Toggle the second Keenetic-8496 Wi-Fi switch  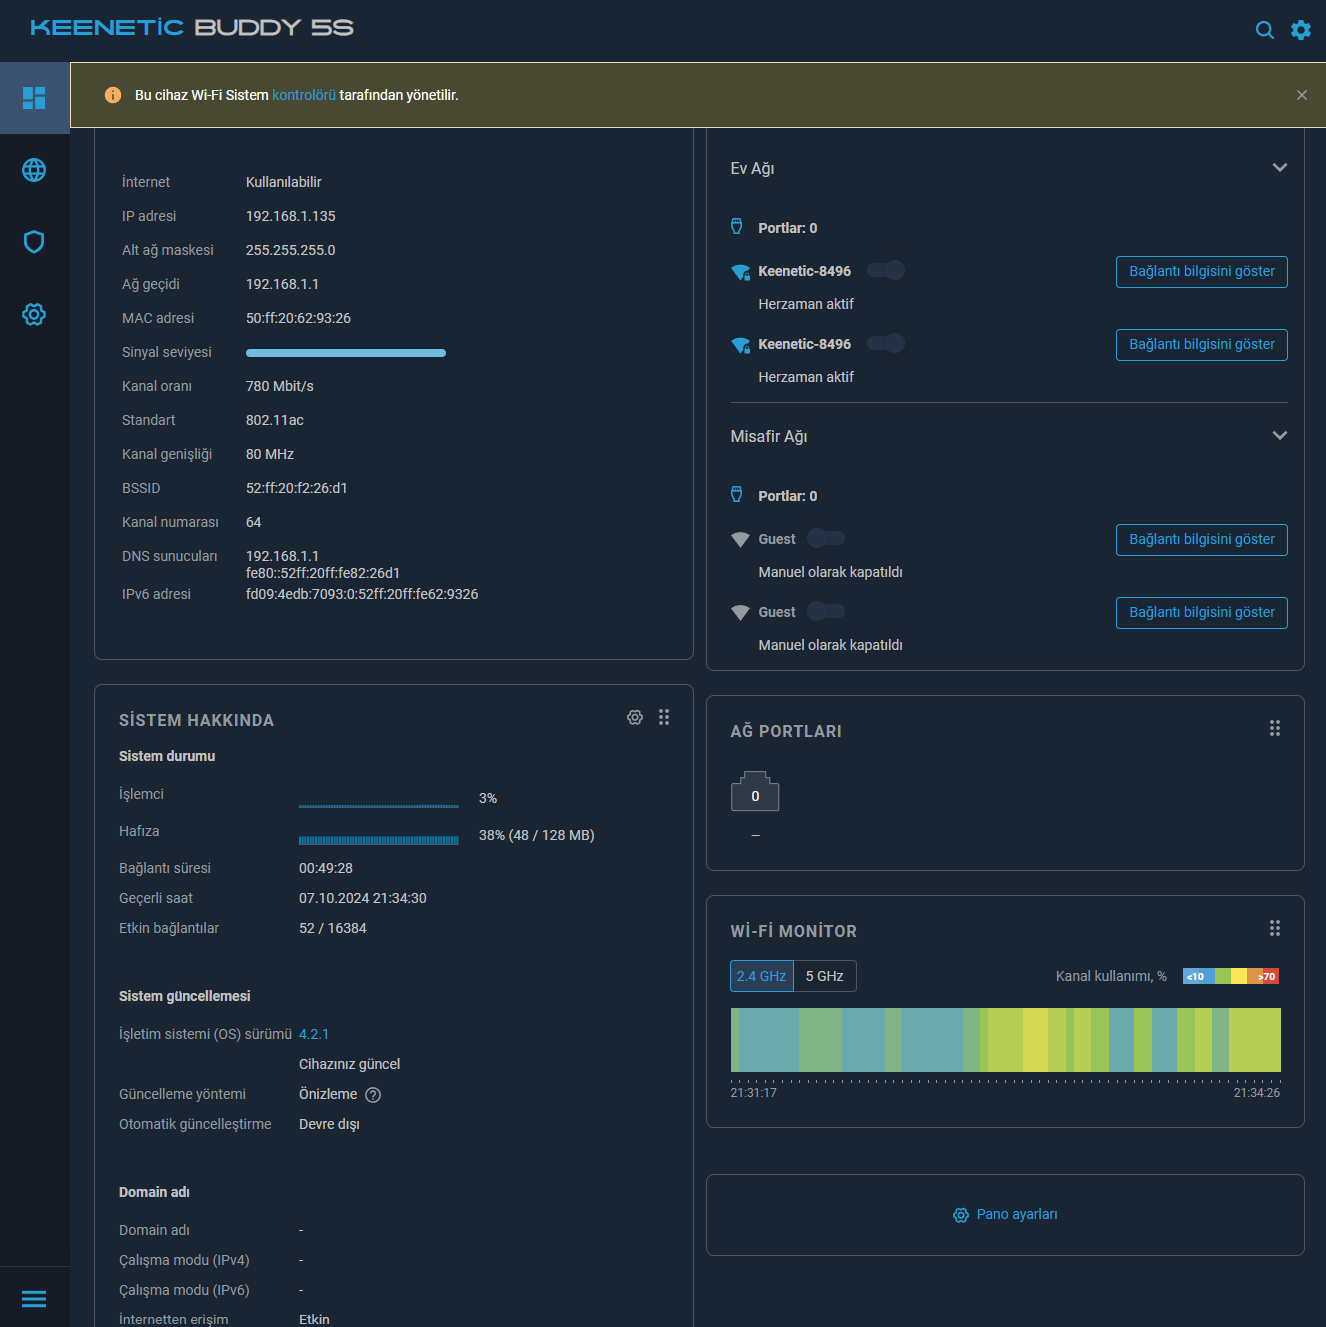tap(886, 344)
